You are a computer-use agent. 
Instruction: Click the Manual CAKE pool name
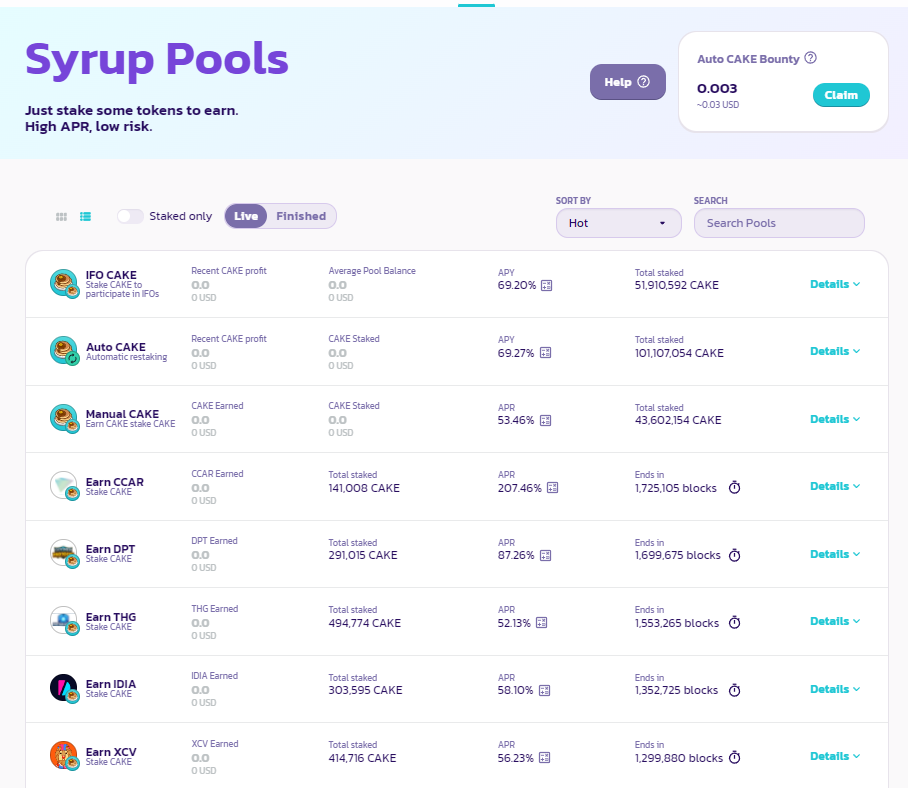(x=122, y=414)
